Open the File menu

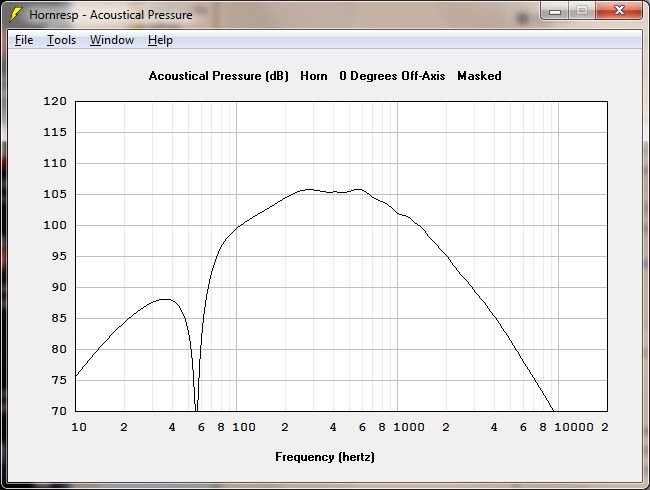pyautogui.click(x=24, y=40)
